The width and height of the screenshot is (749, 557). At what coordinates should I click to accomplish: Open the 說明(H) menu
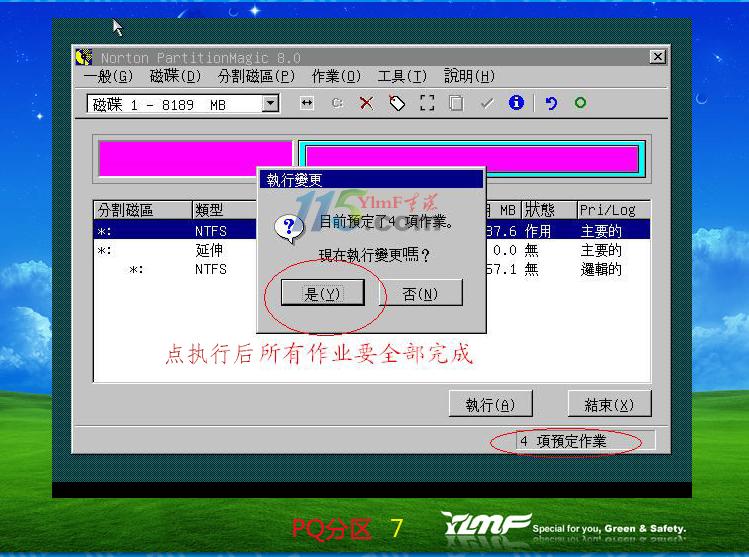470,76
